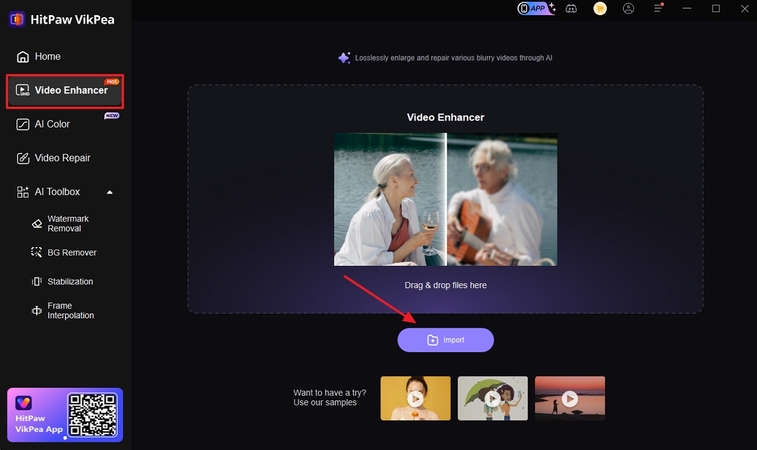Maximize the HitPaw VikPea window
This screenshot has height=450, width=757.
coord(716,8)
